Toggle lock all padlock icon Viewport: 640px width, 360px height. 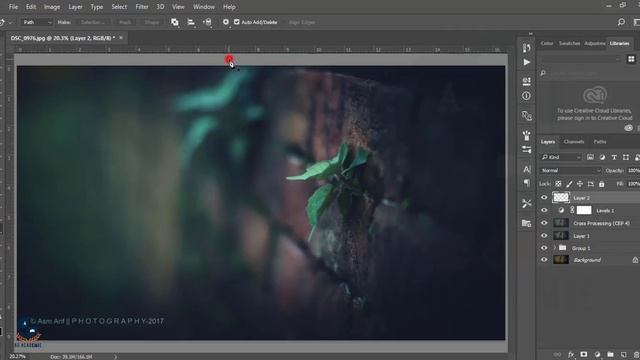(x=601, y=184)
